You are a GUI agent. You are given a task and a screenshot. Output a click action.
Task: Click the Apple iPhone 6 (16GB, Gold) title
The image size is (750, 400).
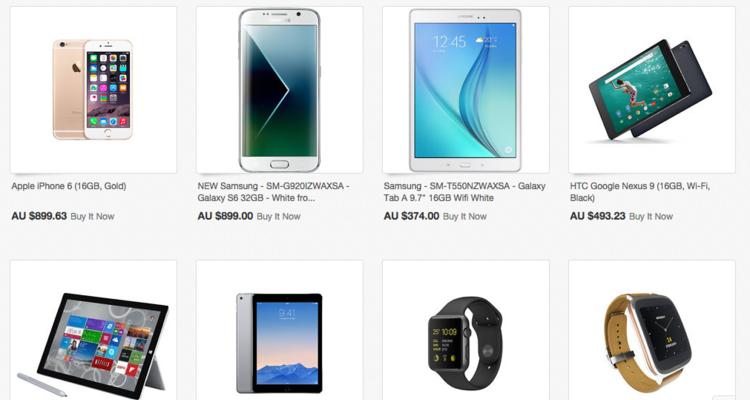click(69, 186)
